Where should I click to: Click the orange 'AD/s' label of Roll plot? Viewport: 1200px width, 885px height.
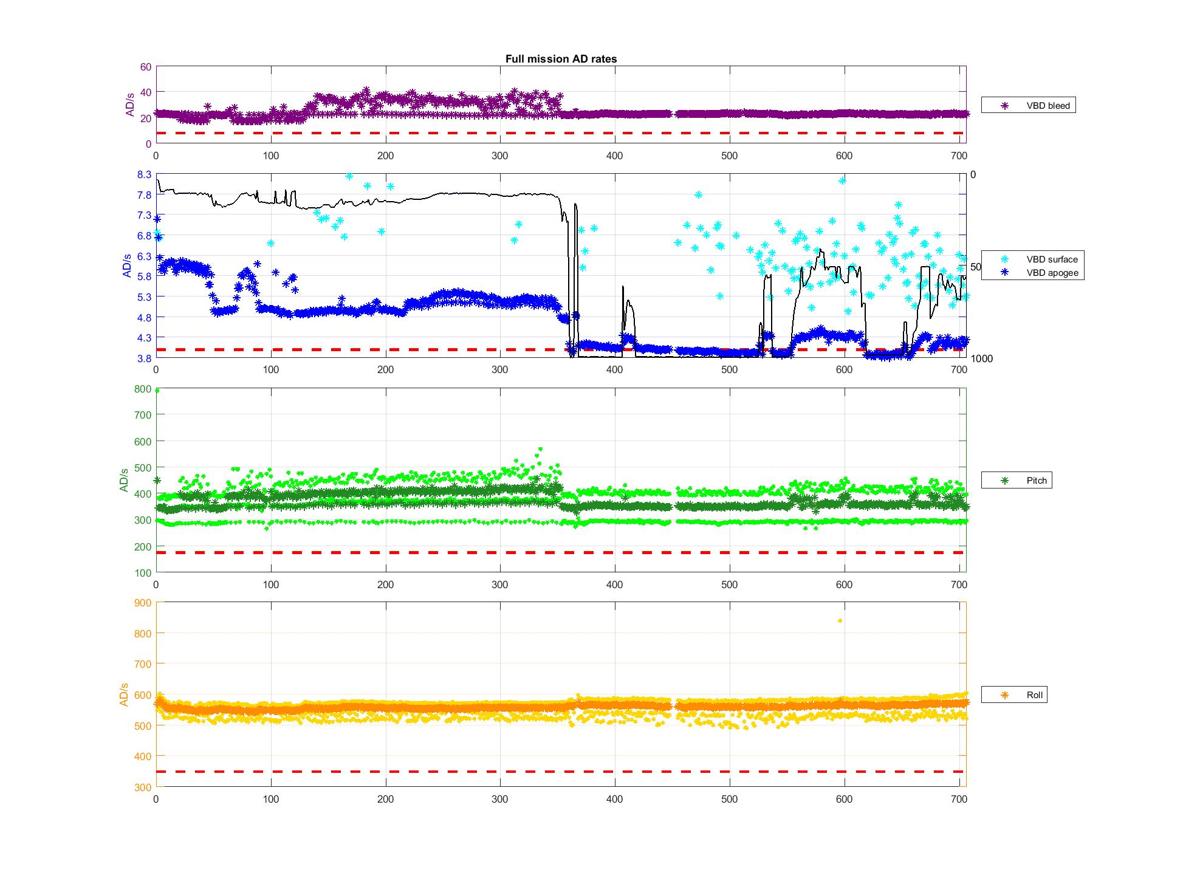click(x=126, y=693)
